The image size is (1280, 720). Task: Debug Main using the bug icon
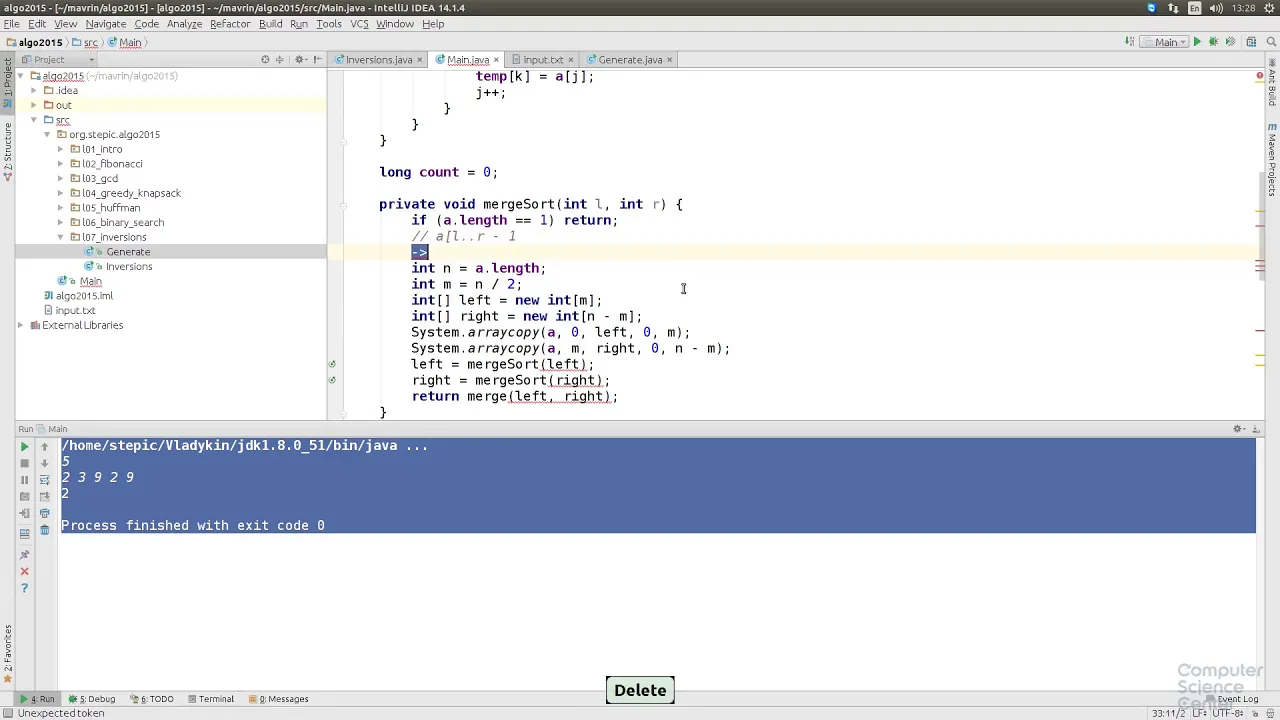coord(1213,42)
